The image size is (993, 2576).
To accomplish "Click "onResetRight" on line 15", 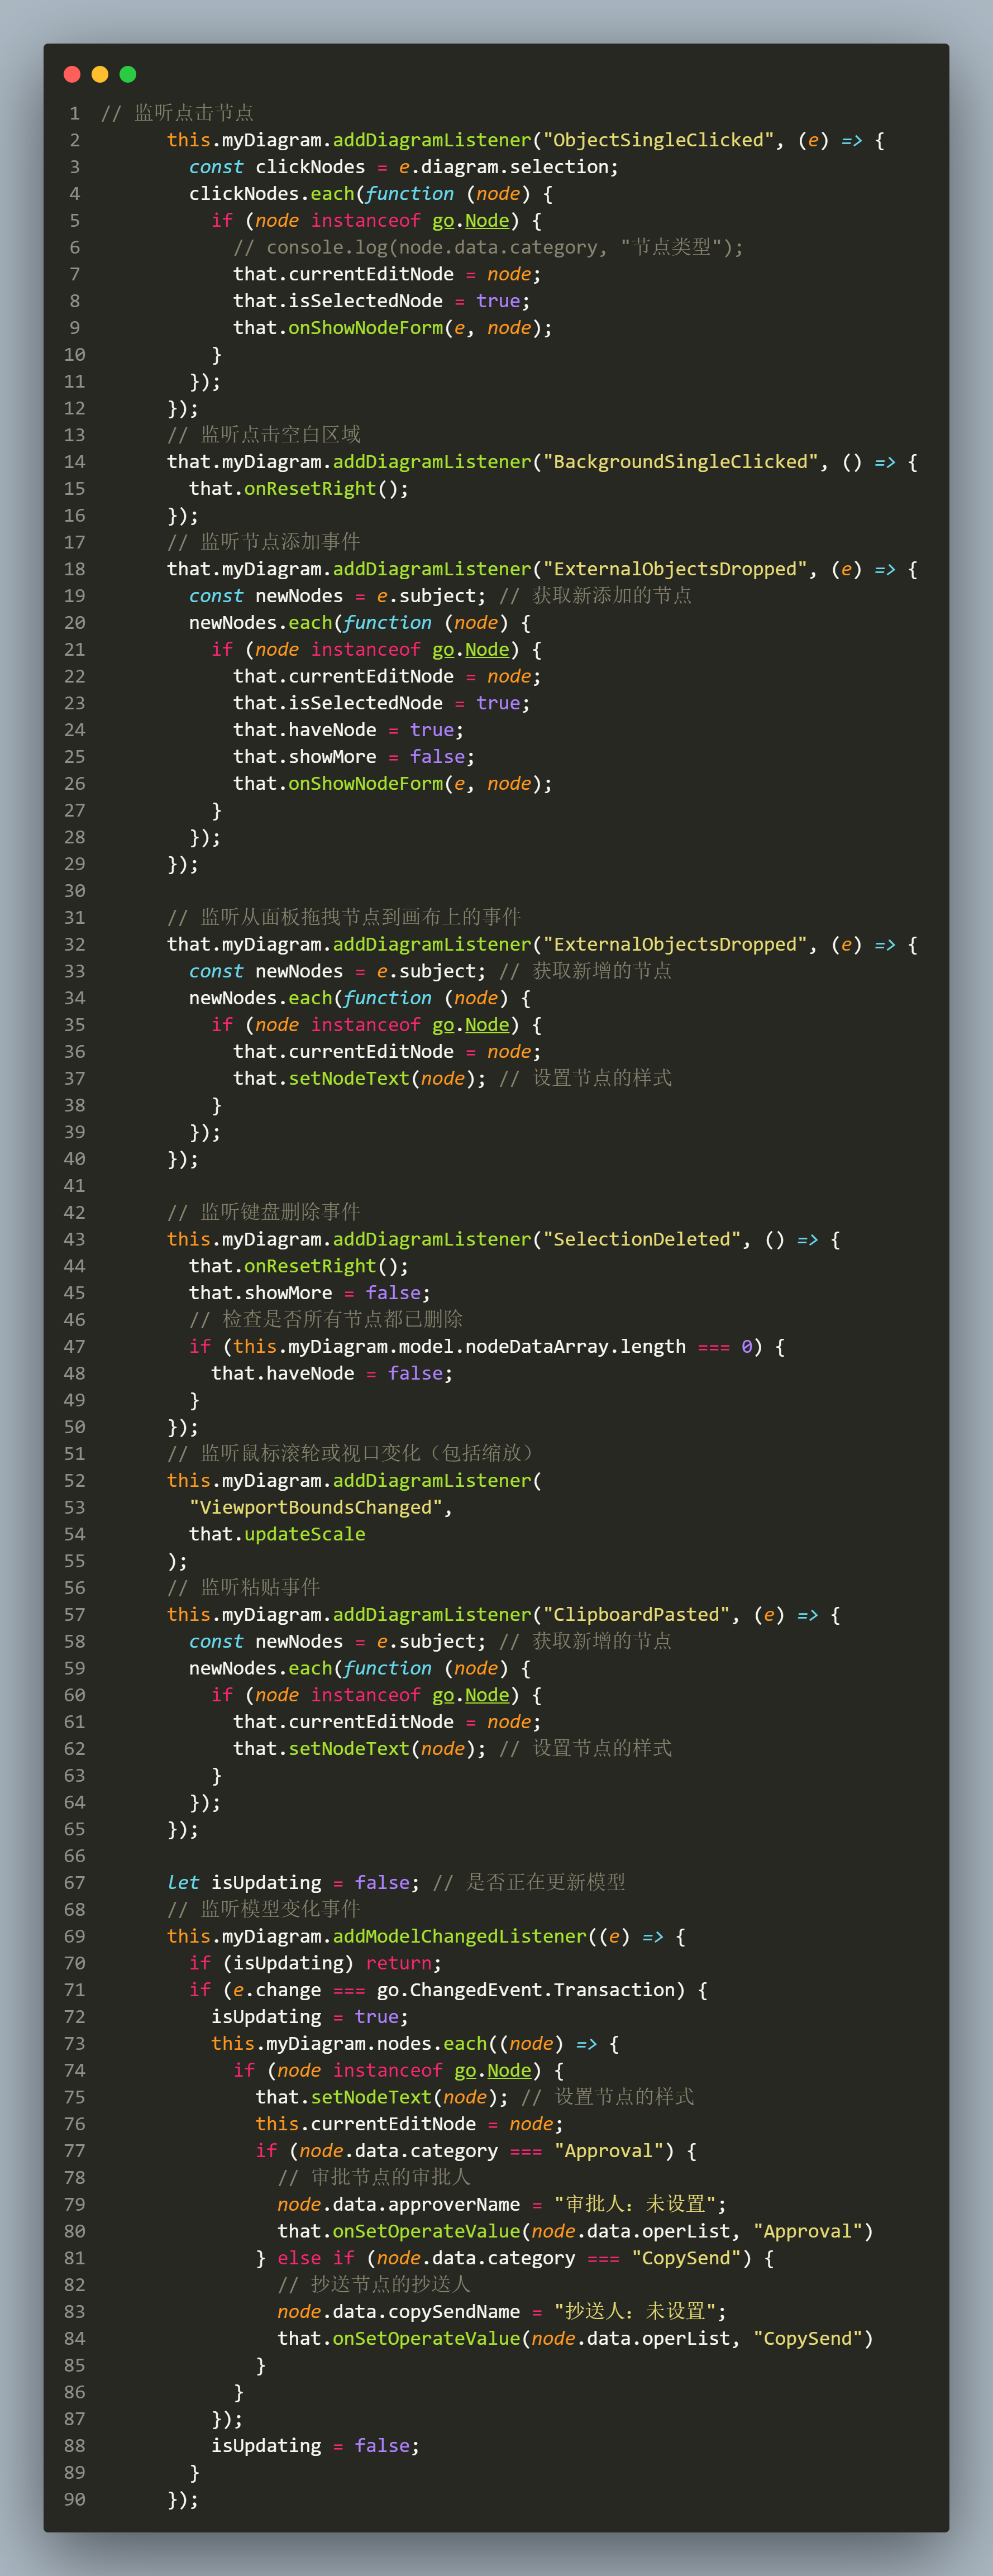I will pos(310,489).
